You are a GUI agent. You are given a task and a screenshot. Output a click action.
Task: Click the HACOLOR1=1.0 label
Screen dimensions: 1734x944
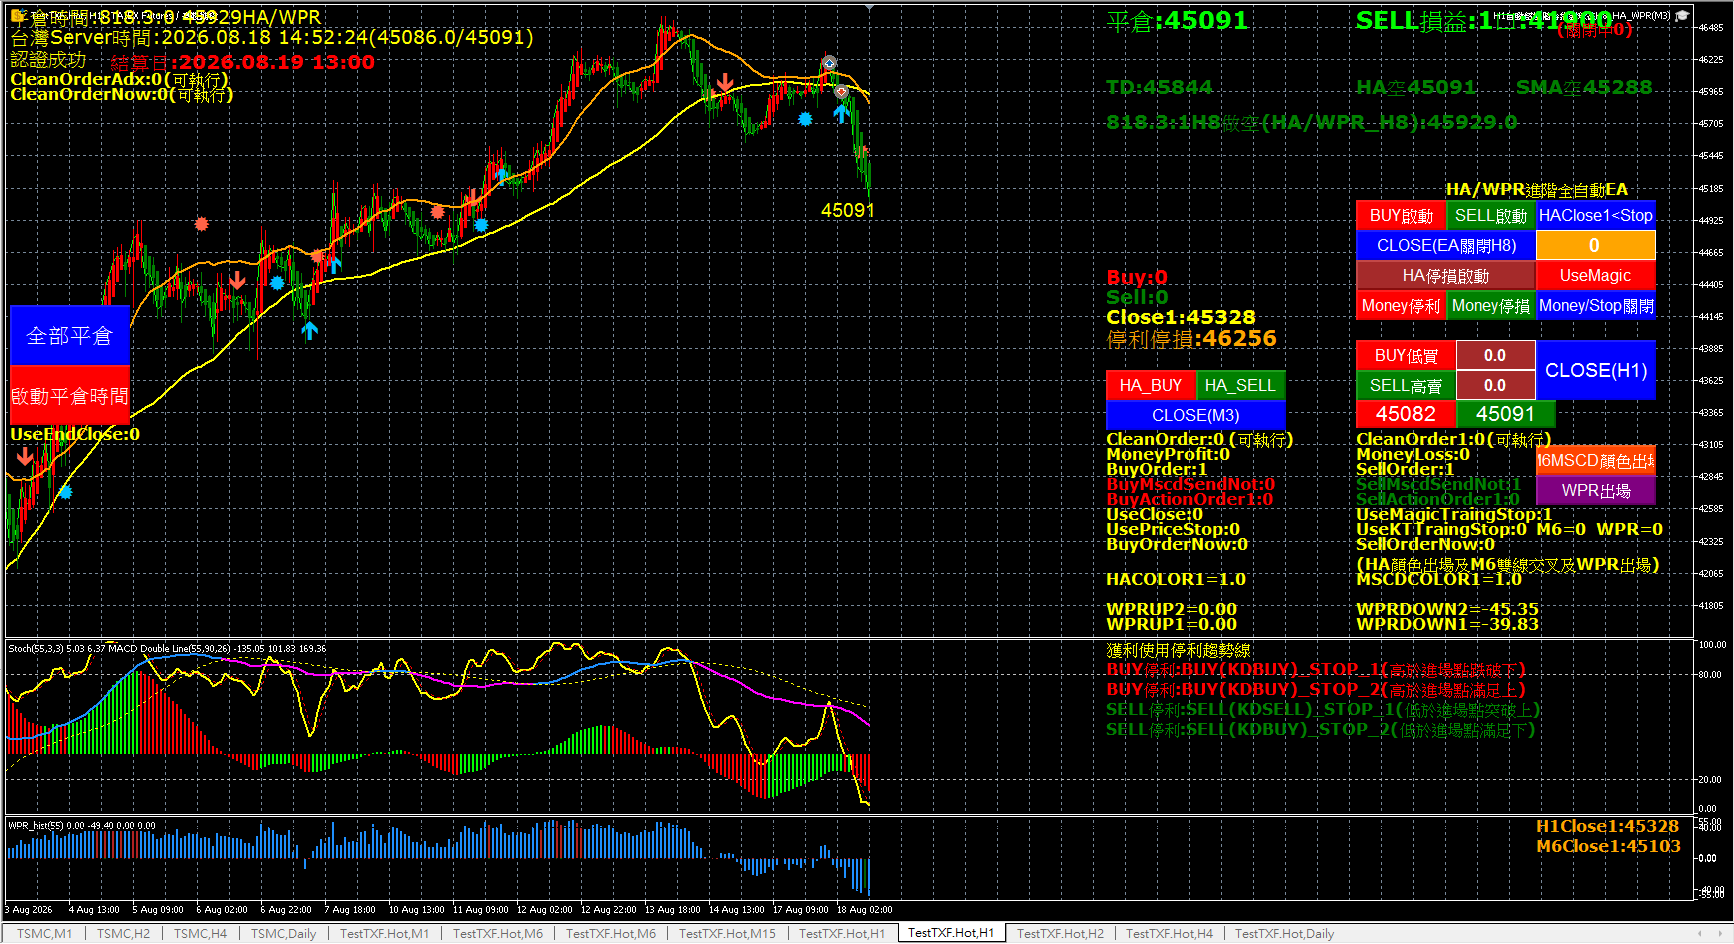coord(1176,579)
